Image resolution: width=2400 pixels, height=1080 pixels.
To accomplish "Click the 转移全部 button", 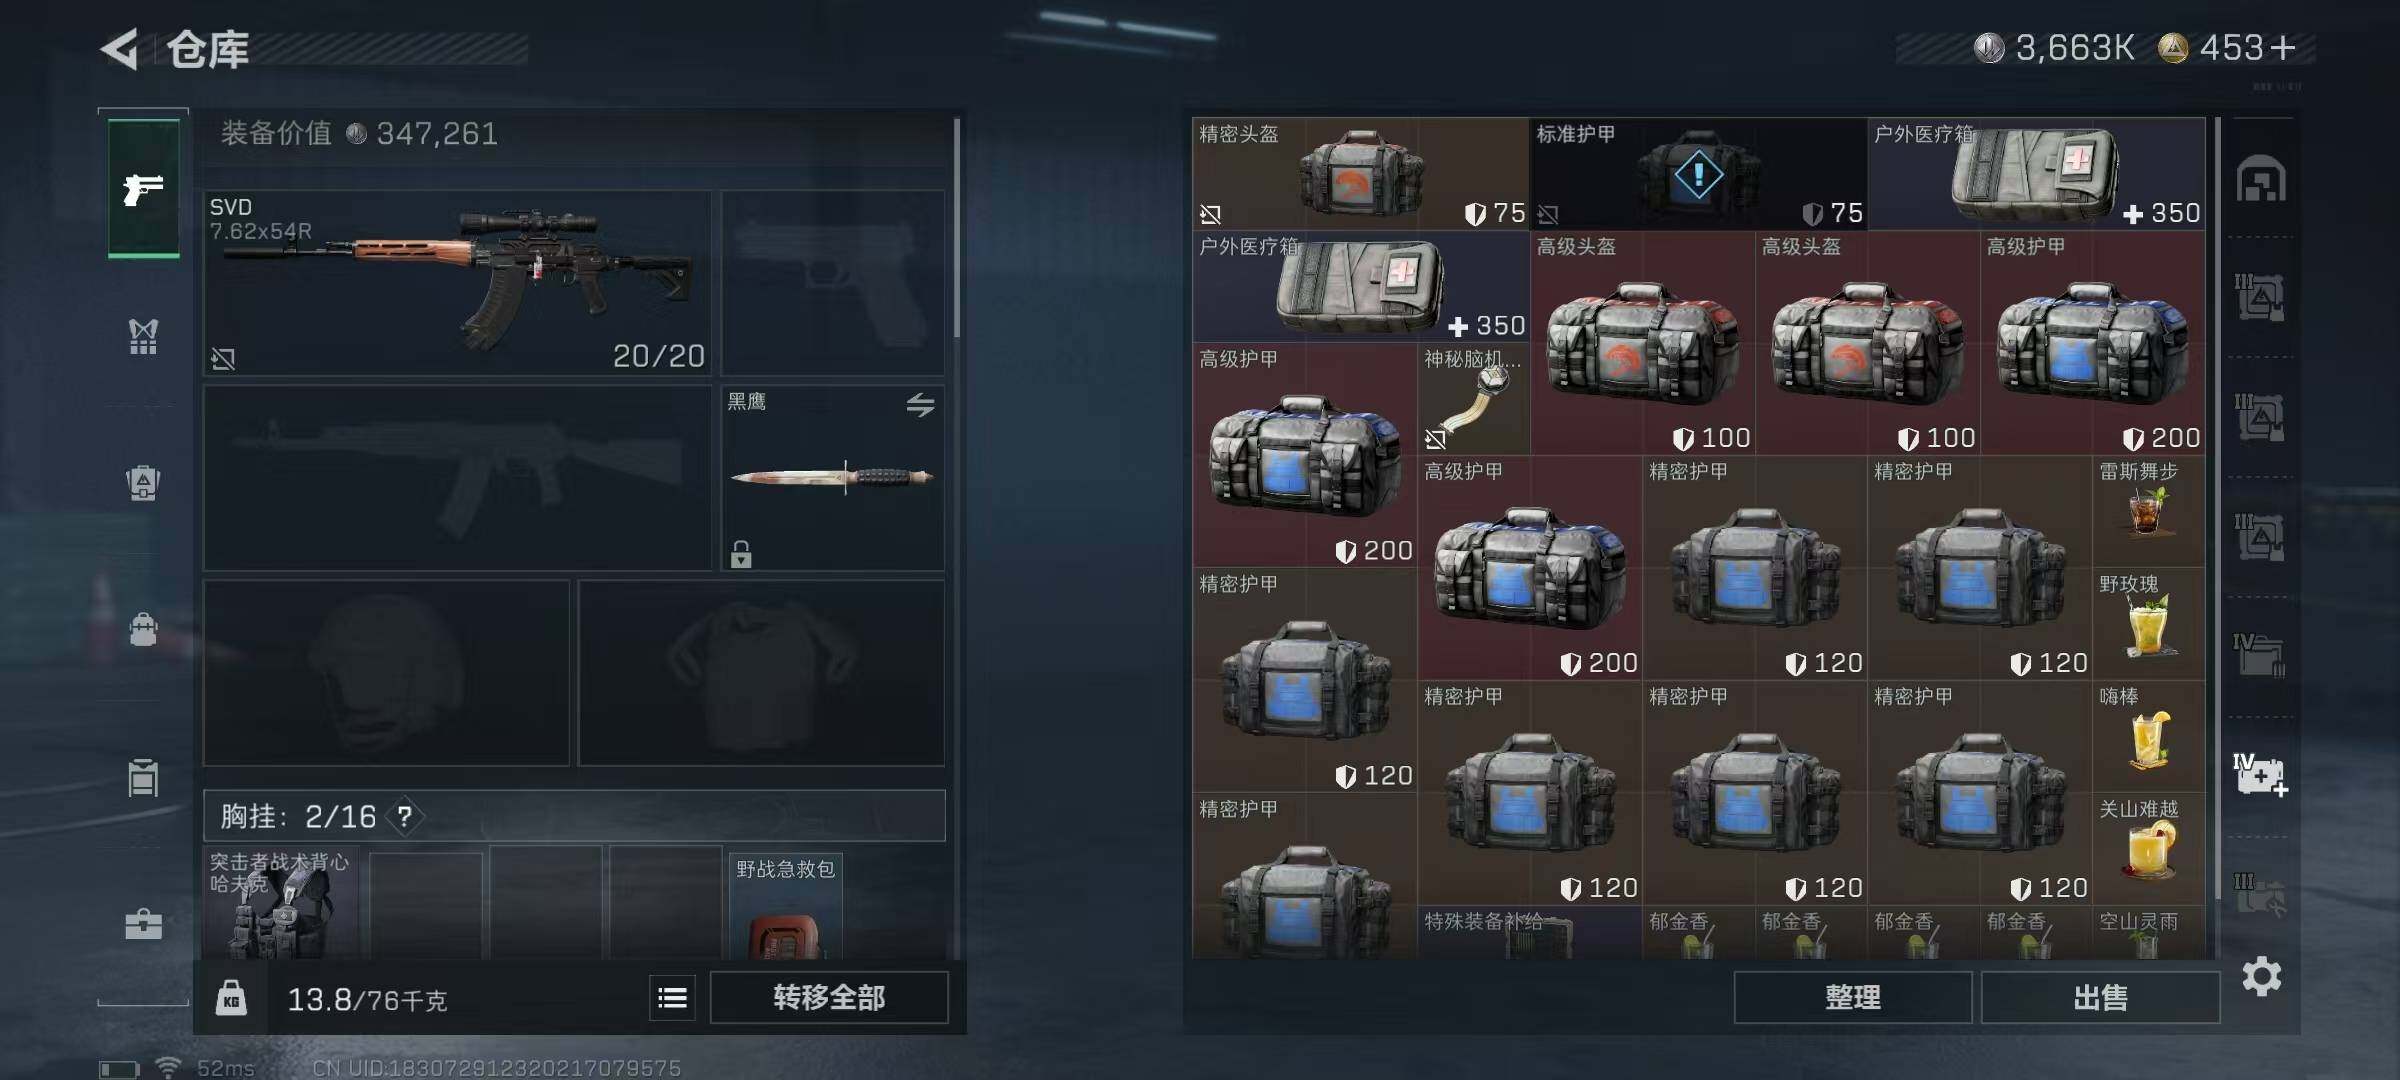I will (829, 997).
